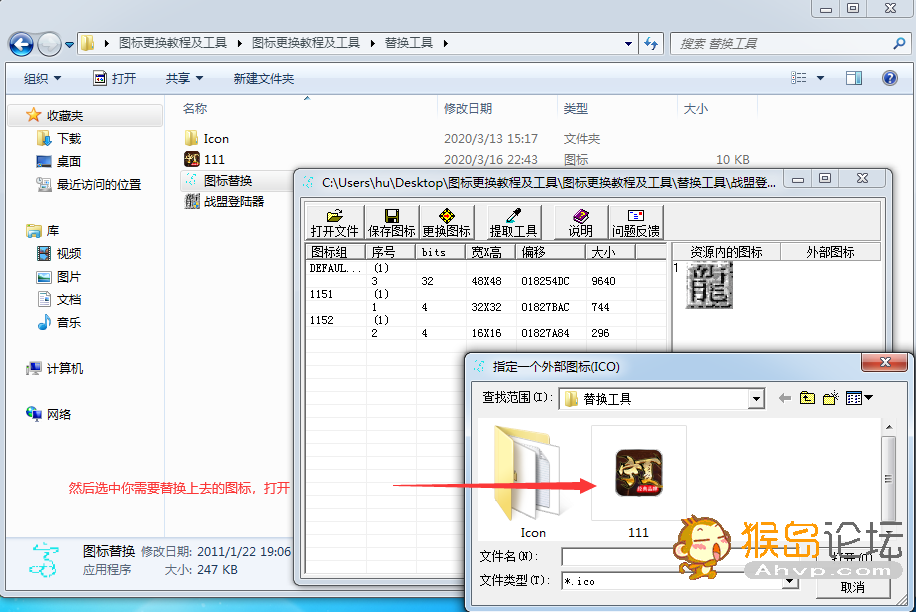Screen dimensions: 916x612
Task: Select 库 in navigation pane
Action: click(53, 231)
